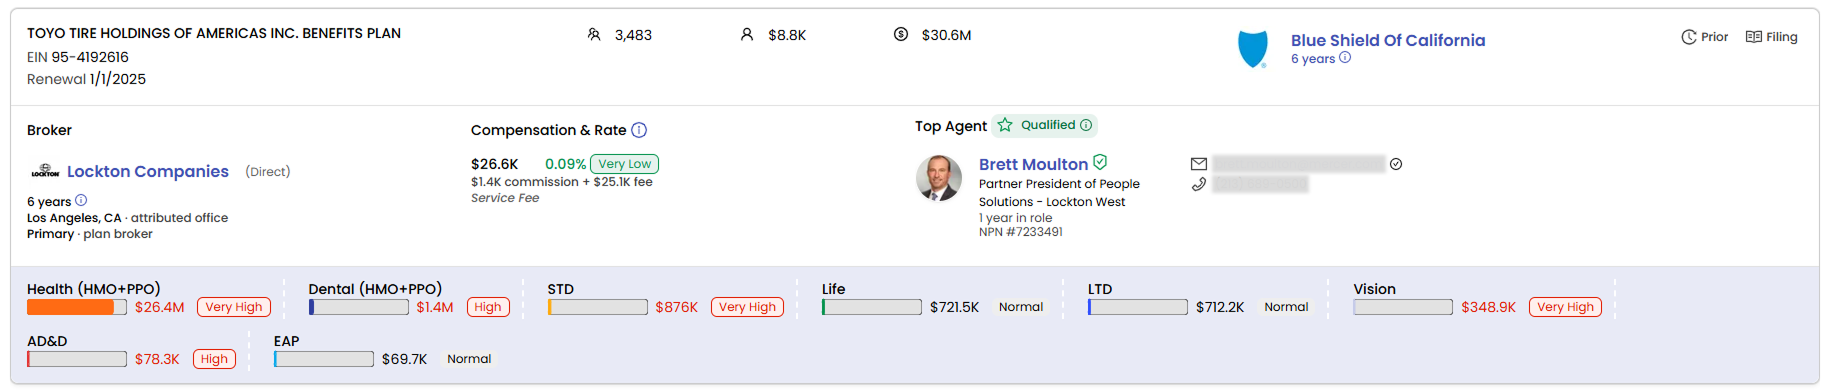Click the Qualified agent badge
Image resolution: width=1830 pixels, height=391 pixels.
1046,125
